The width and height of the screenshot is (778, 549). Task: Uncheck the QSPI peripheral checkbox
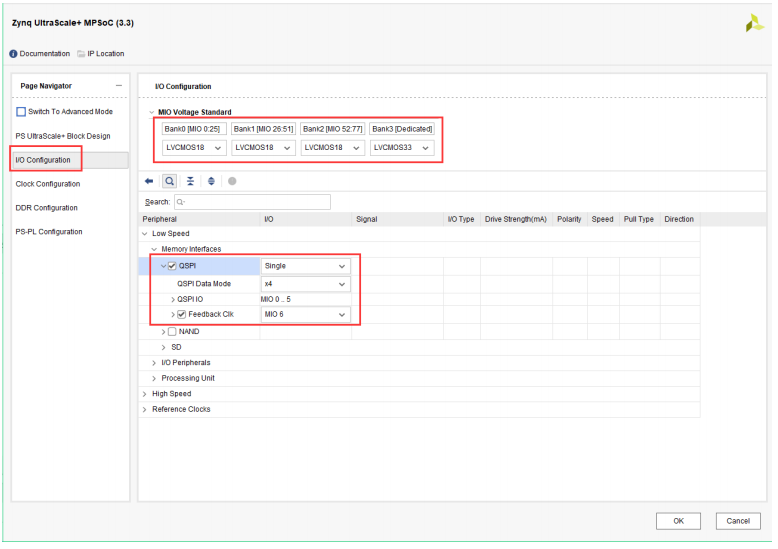click(x=172, y=266)
